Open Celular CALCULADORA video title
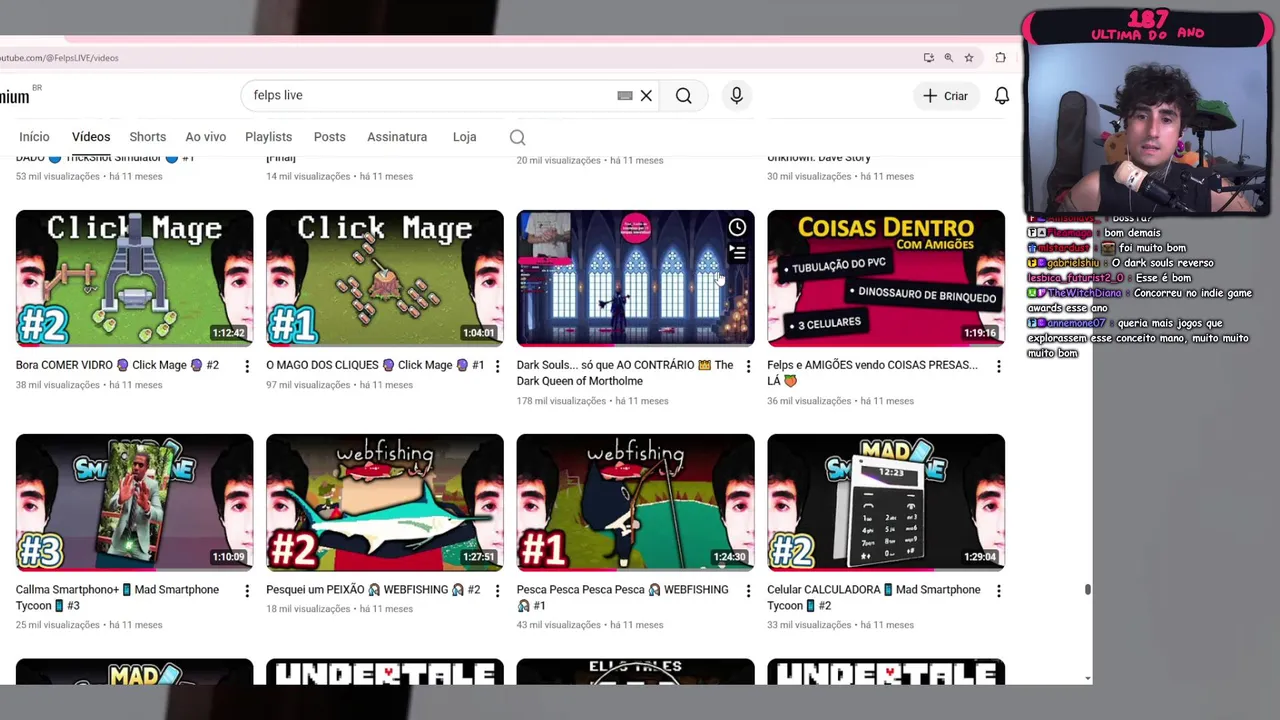The width and height of the screenshot is (1280, 720). tap(874, 597)
